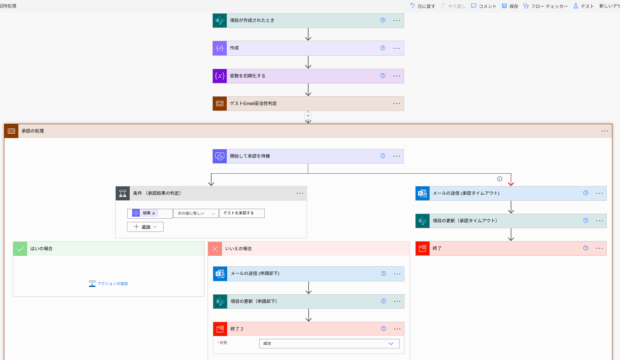Expand the 開始して承認を待機 action card
This screenshot has height=360, width=620.
coord(308,156)
